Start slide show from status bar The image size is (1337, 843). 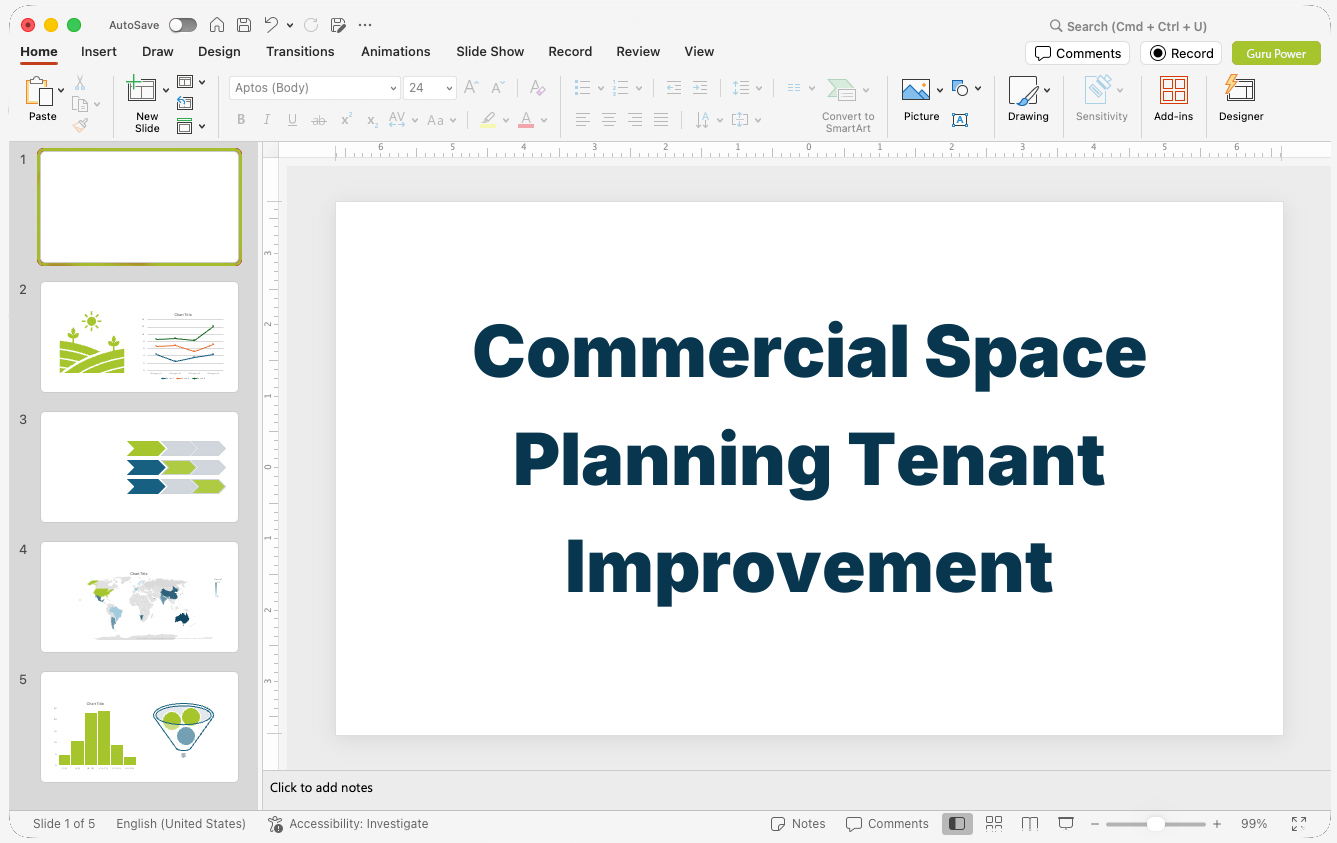pos(1066,823)
